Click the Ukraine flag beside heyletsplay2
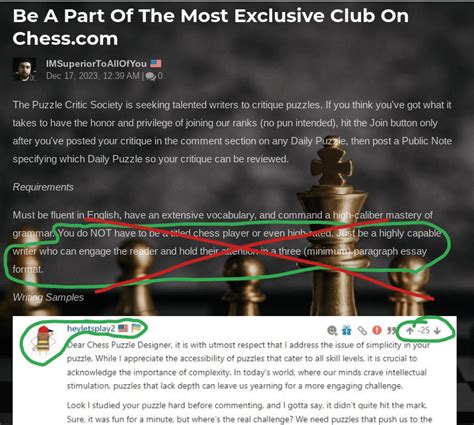 click(136, 328)
